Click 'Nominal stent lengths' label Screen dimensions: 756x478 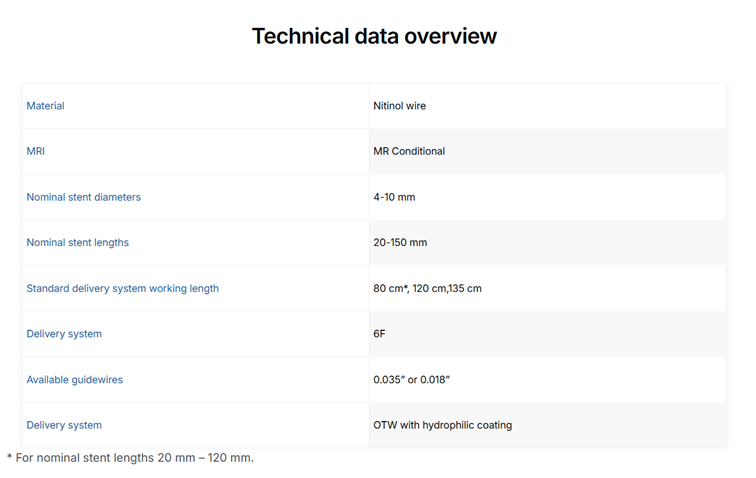pyautogui.click(x=77, y=243)
